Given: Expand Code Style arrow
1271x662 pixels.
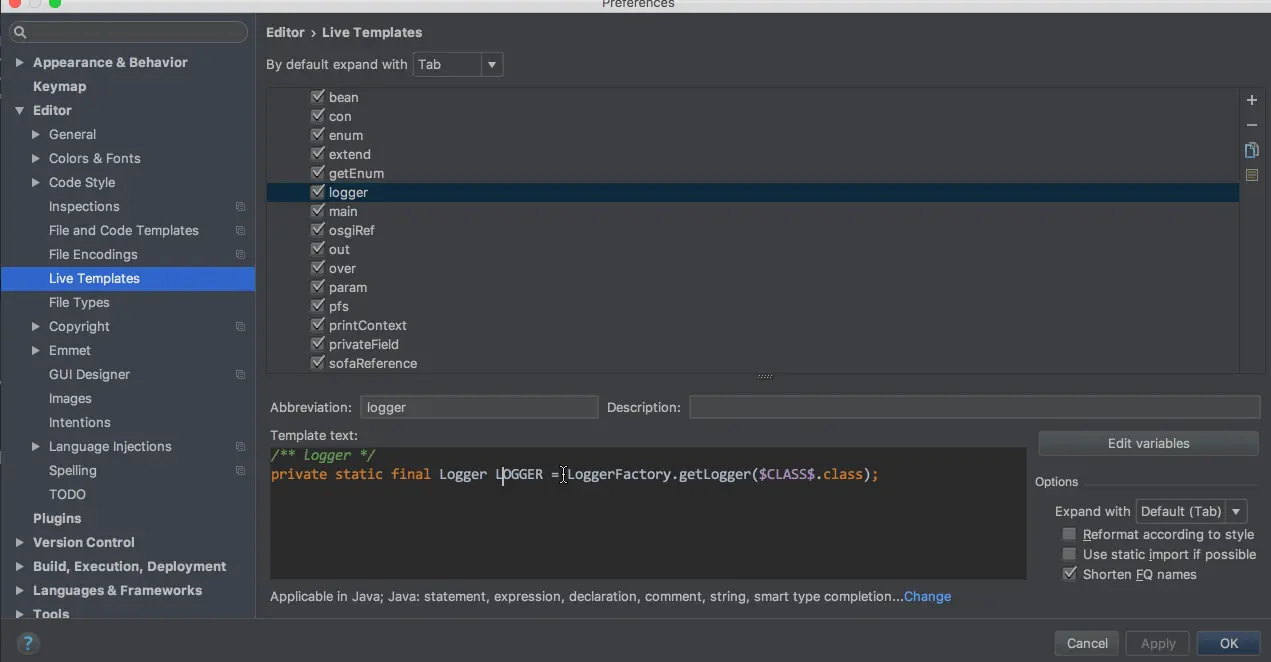Looking at the screenshot, I should tap(36, 182).
